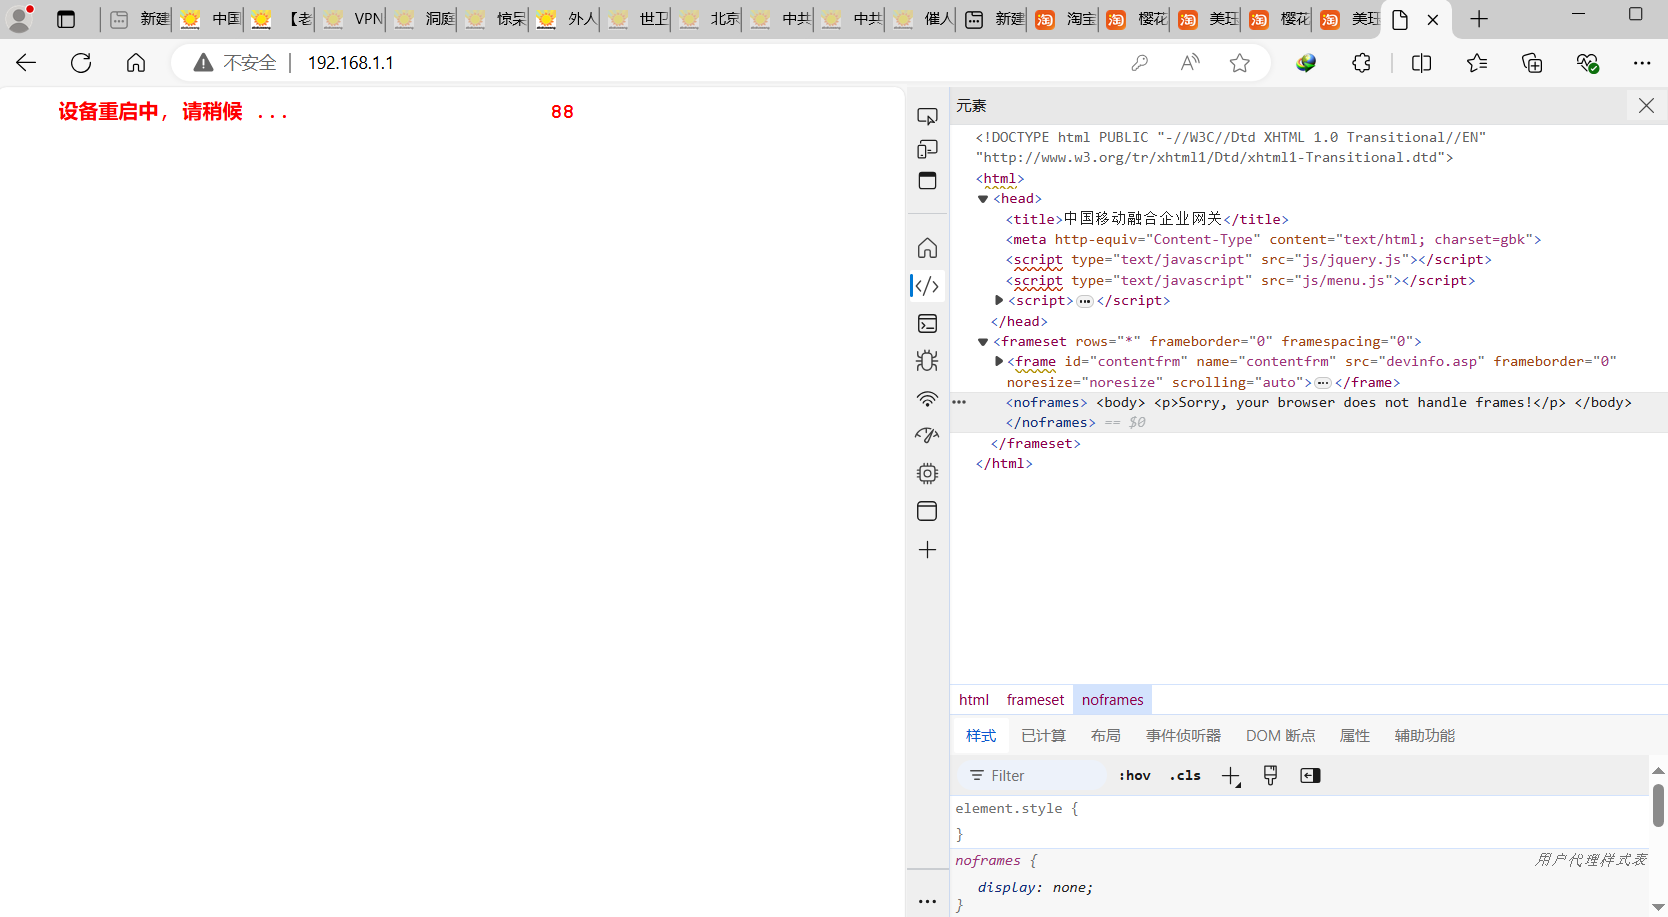The image size is (1668, 917).
Task: Open the Sources bug icon
Action: coord(927,360)
